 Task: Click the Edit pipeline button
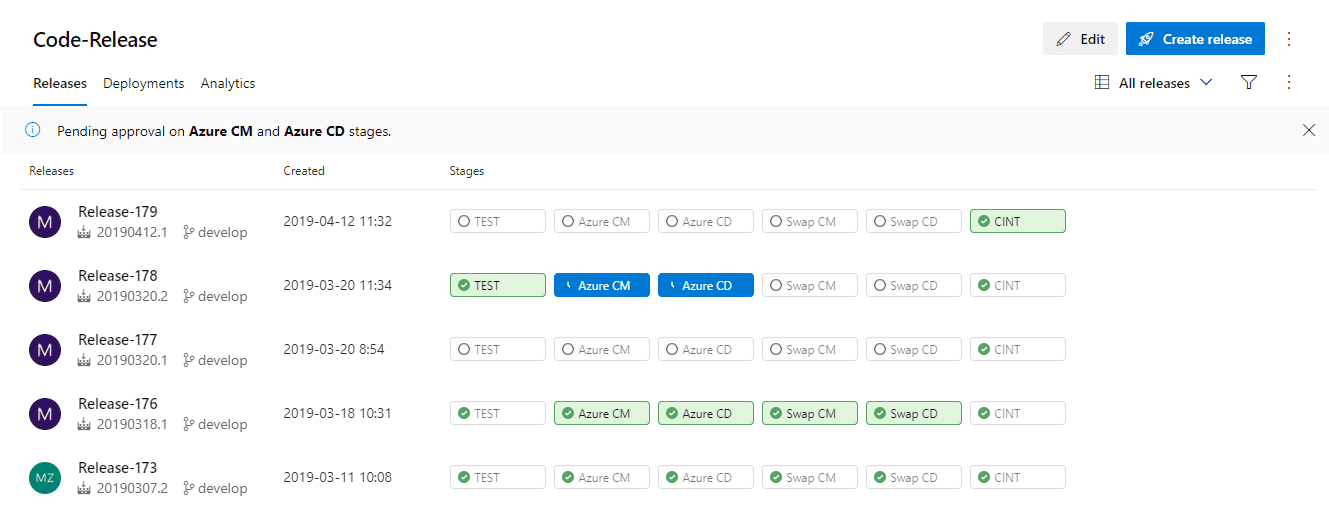coord(1080,39)
